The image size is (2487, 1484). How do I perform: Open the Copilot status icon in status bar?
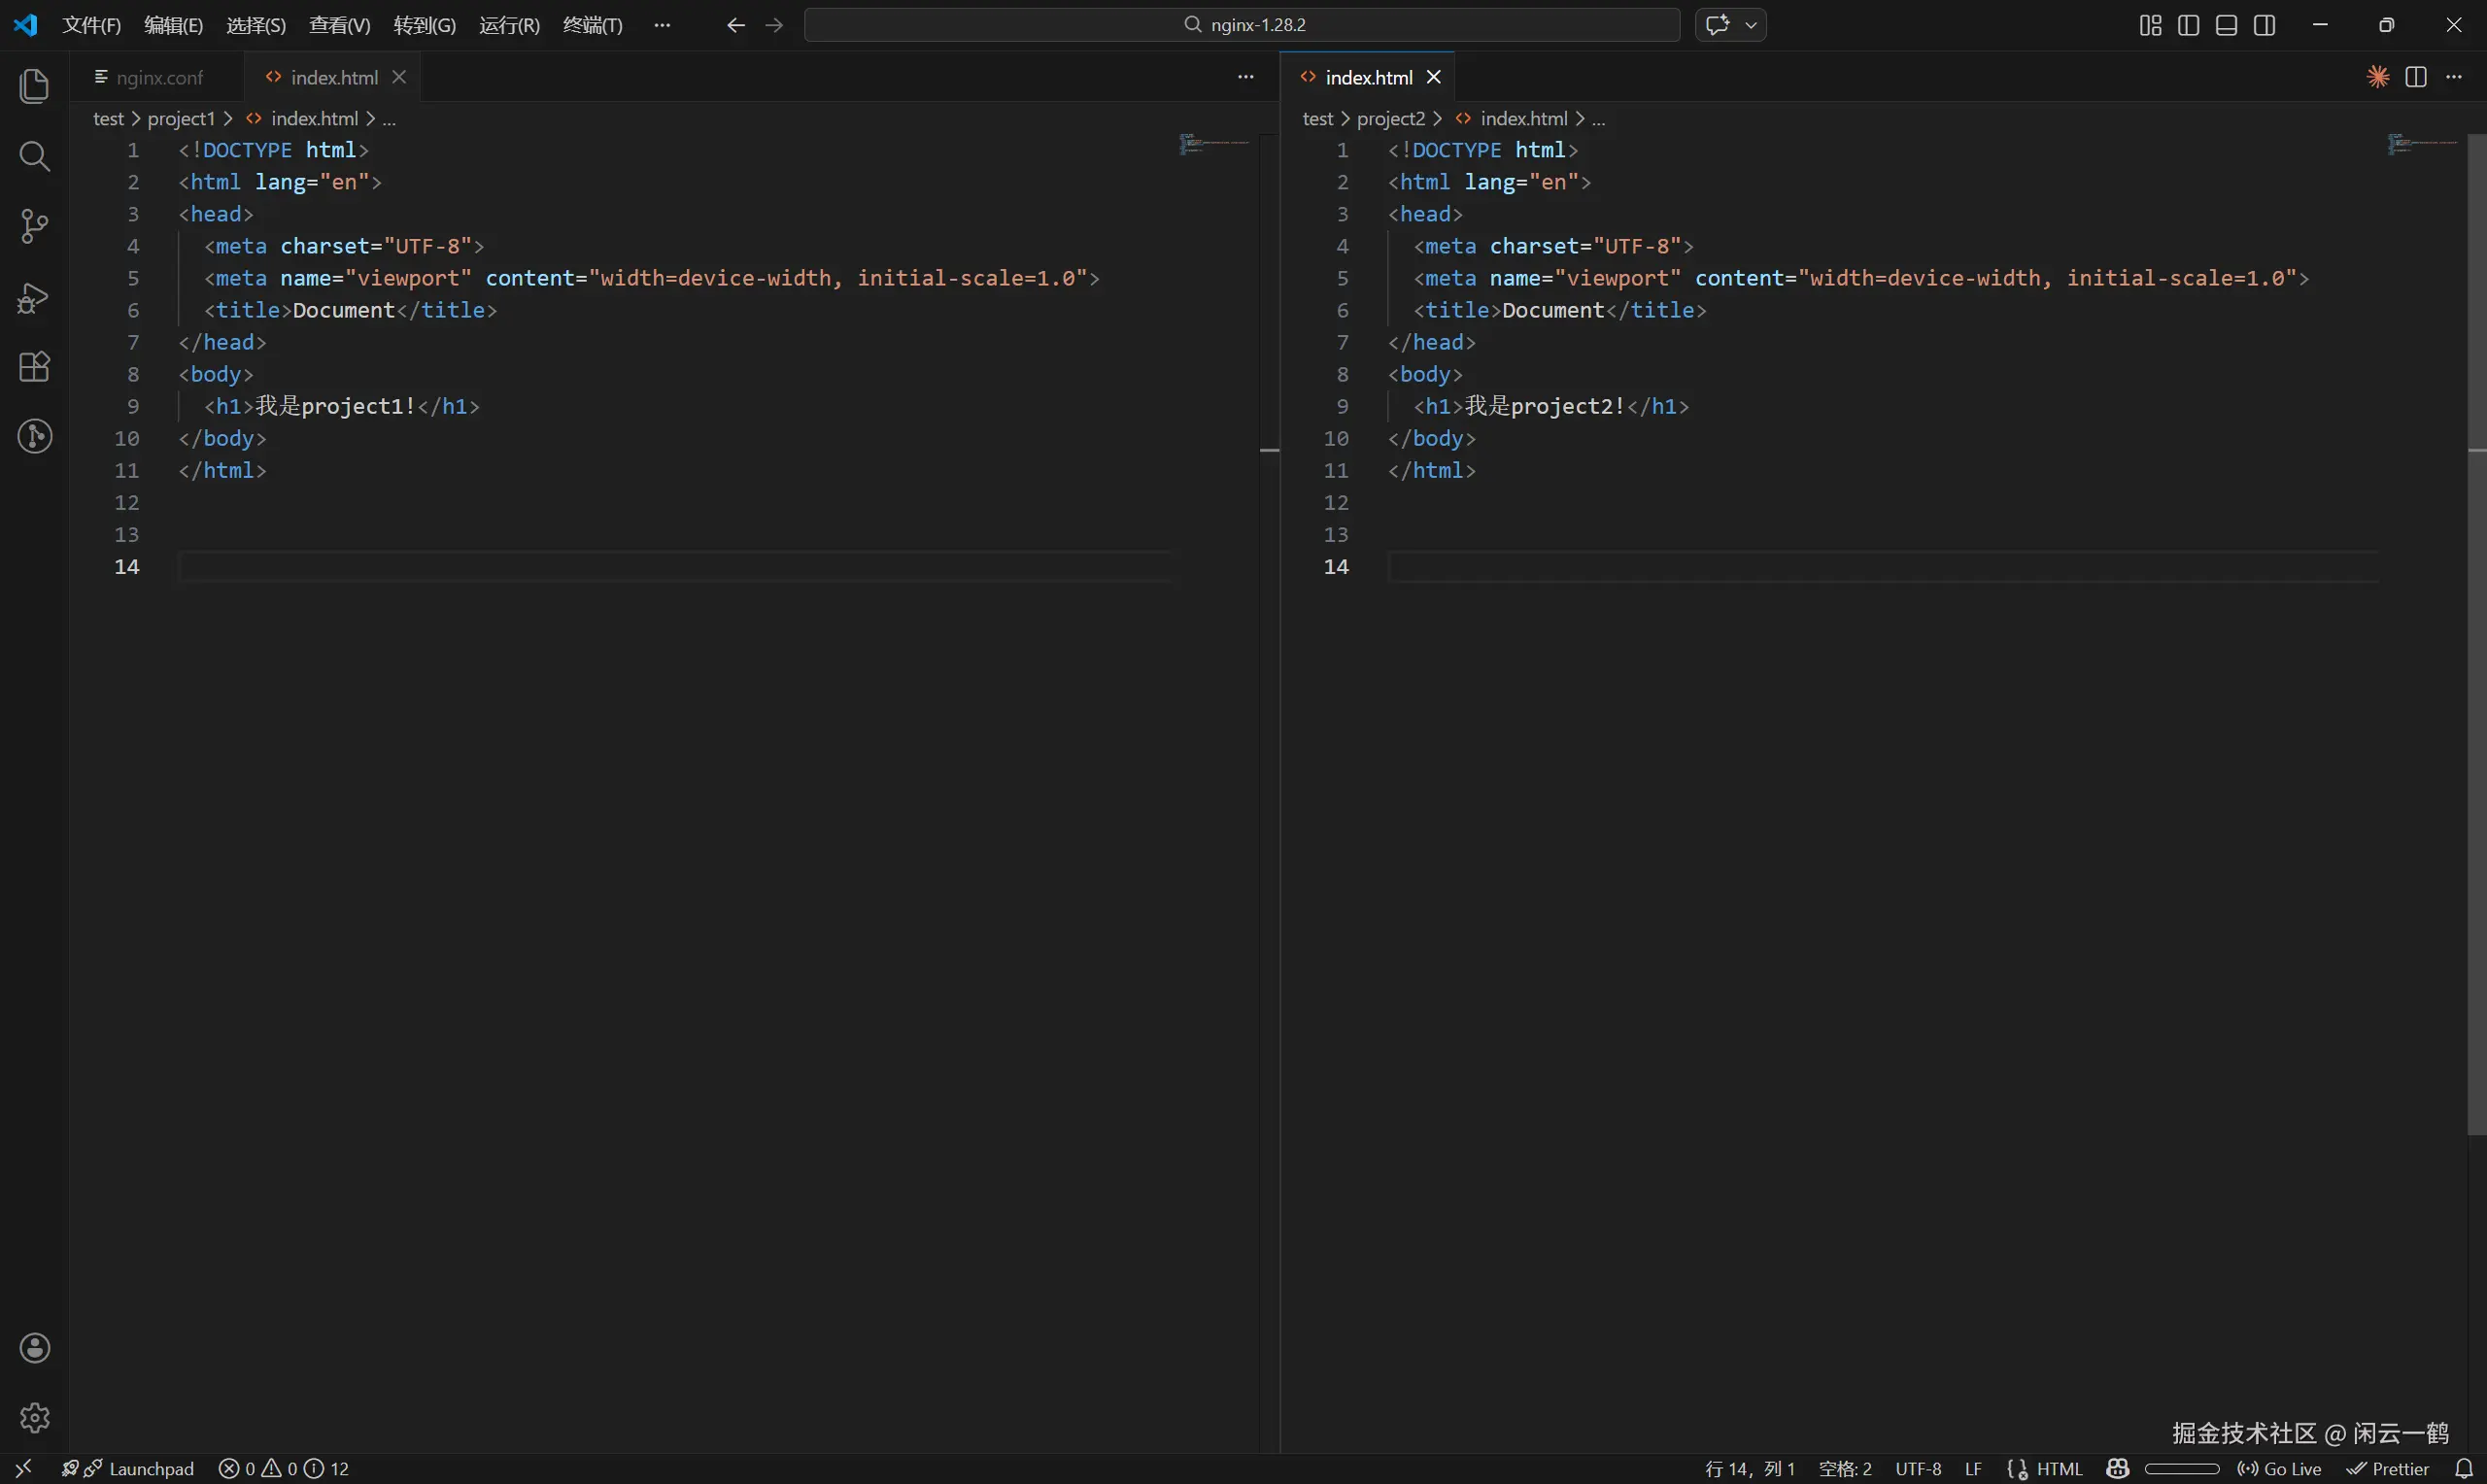(2117, 1468)
